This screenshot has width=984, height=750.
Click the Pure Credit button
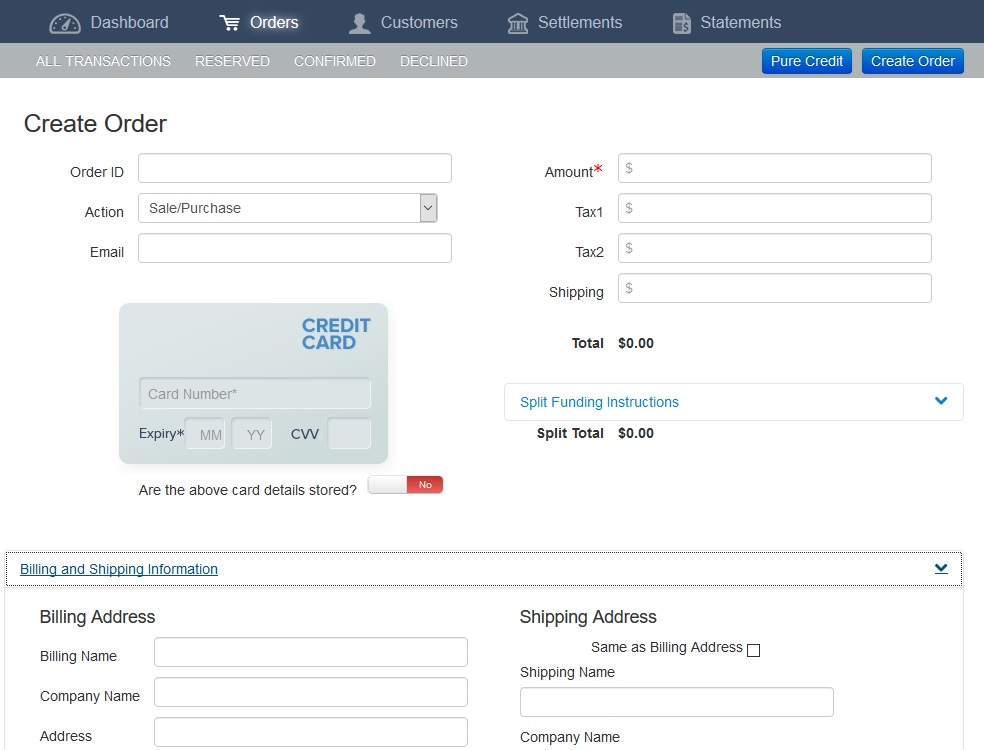806,61
